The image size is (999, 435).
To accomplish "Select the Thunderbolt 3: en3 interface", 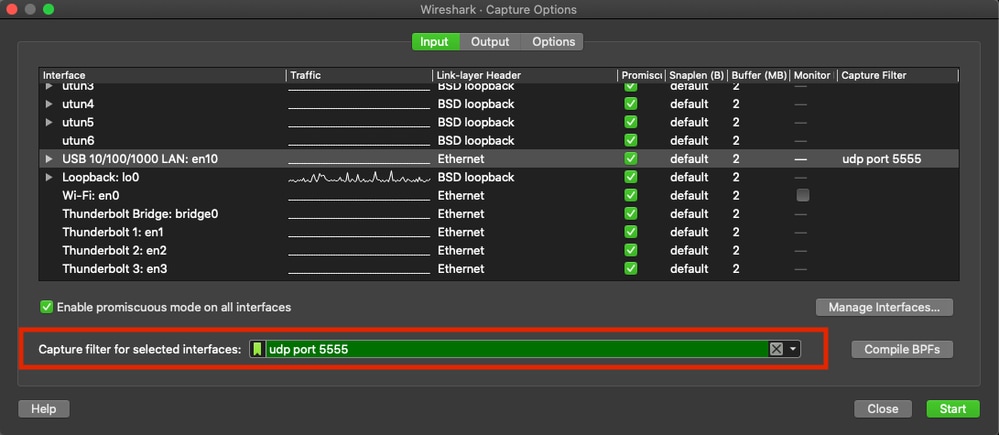I will [x=114, y=269].
